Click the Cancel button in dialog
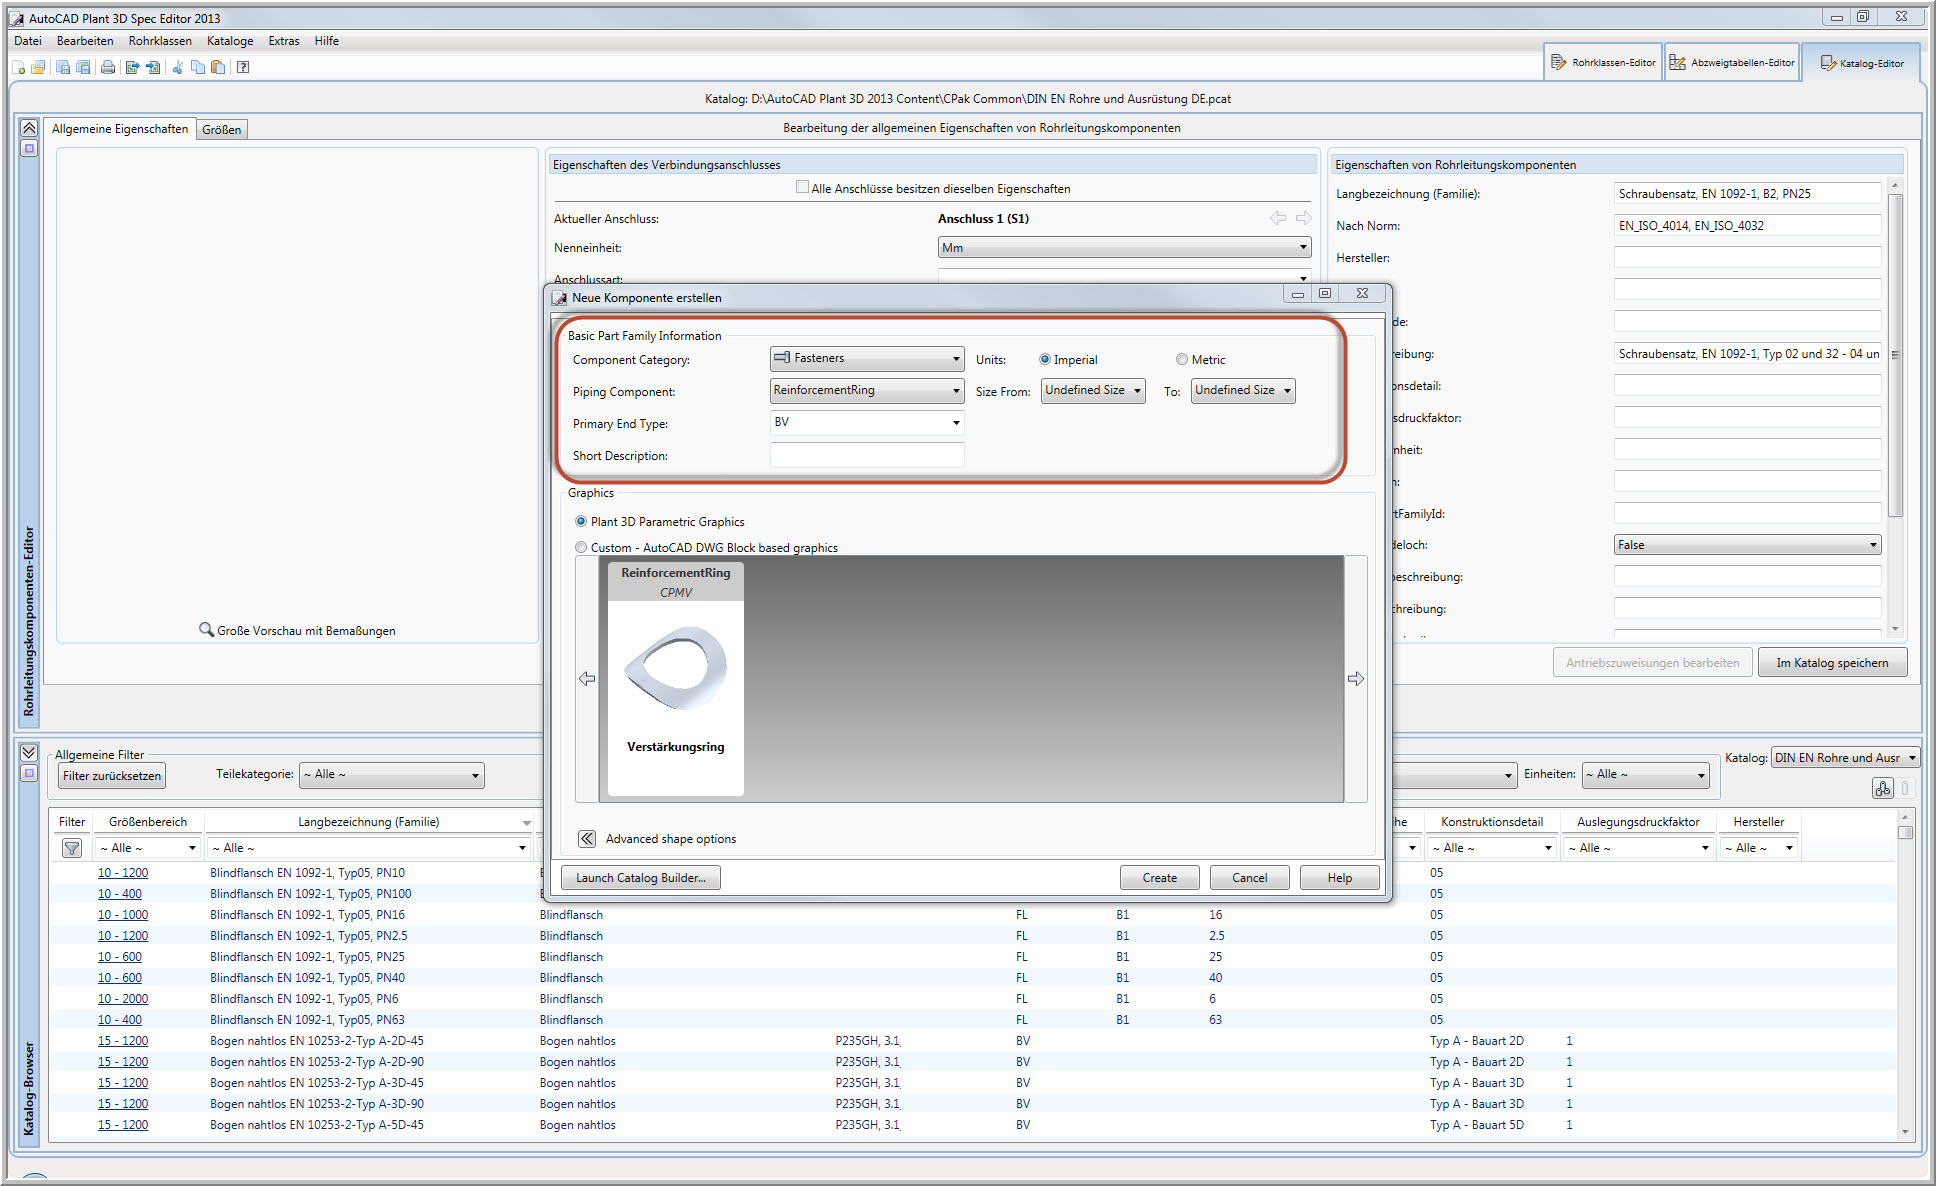 (x=1250, y=877)
